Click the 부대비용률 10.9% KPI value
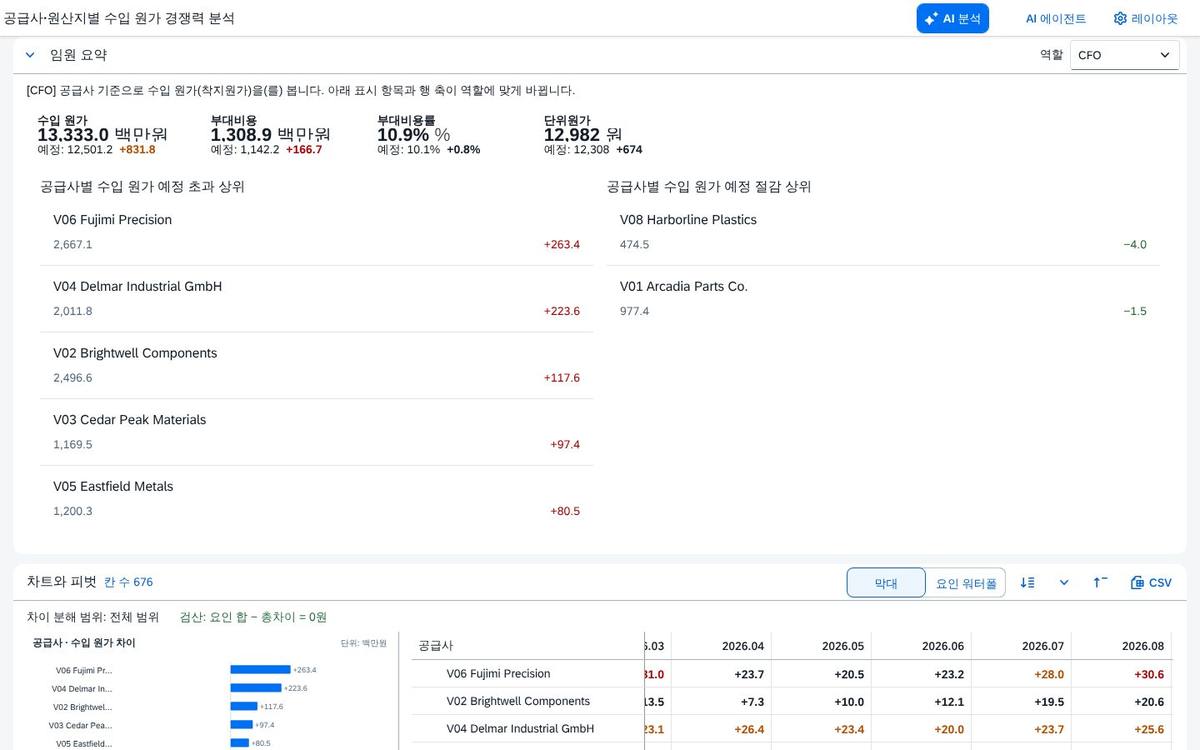The image size is (1200, 750). (413, 135)
